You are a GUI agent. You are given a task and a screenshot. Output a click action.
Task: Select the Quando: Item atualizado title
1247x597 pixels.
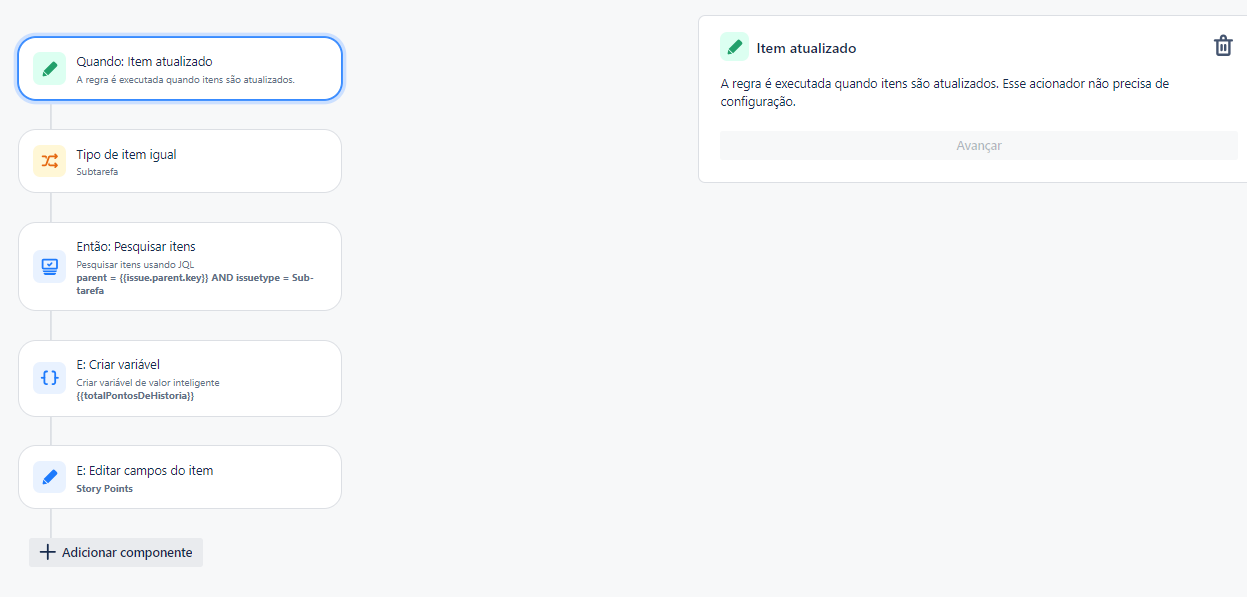[x=144, y=62]
